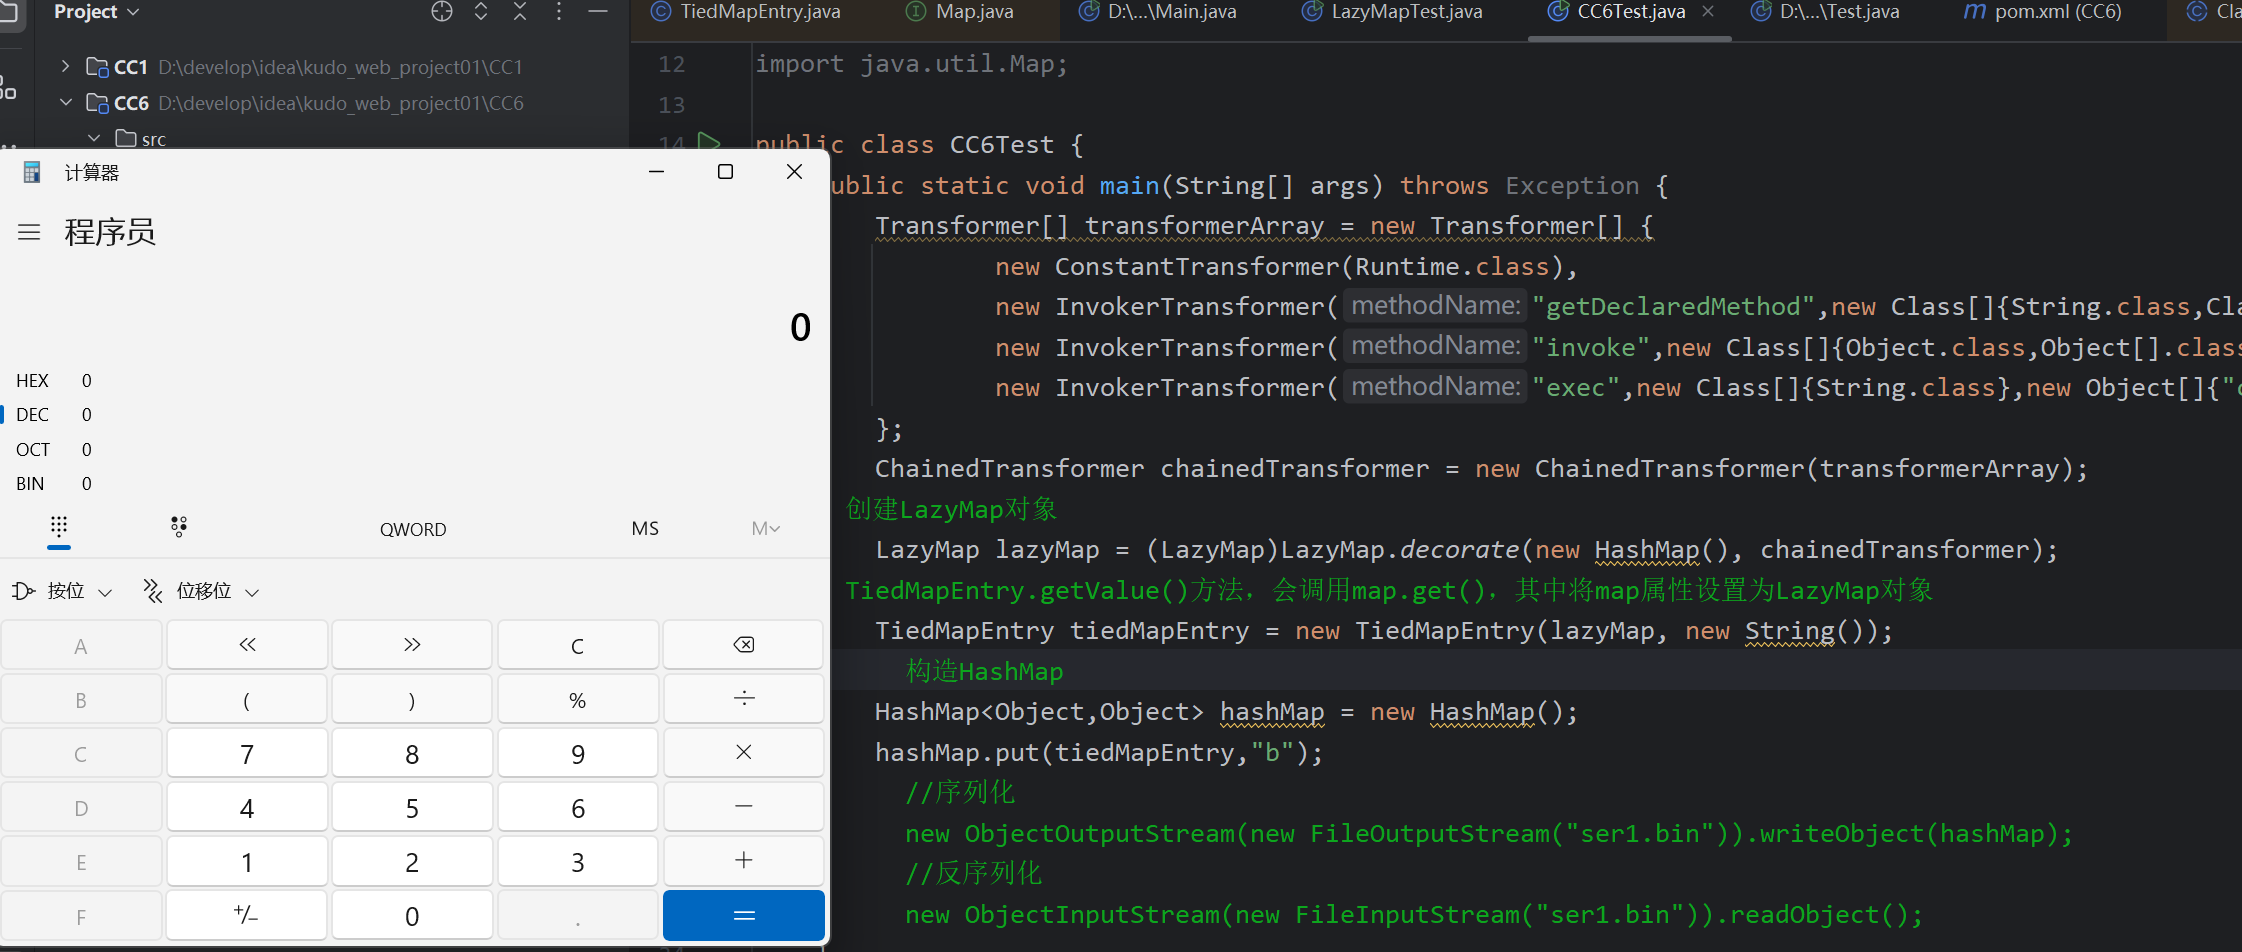Open the Bit shift dropdown
This screenshot has height=952, width=2242.
pos(201,591)
